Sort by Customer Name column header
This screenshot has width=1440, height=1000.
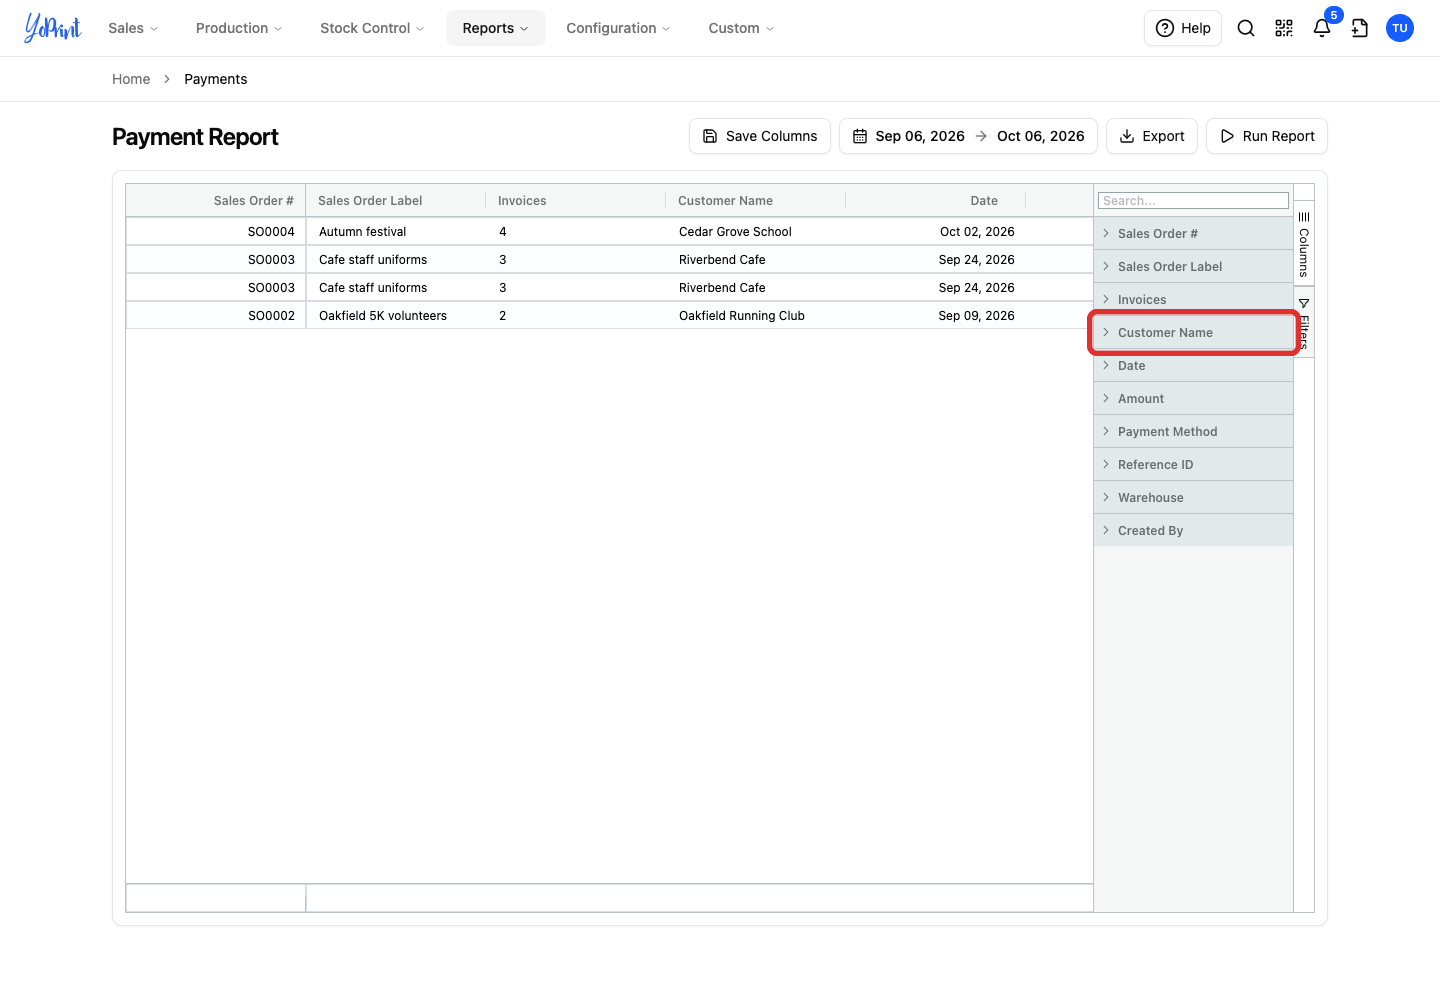tap(756, 200)
